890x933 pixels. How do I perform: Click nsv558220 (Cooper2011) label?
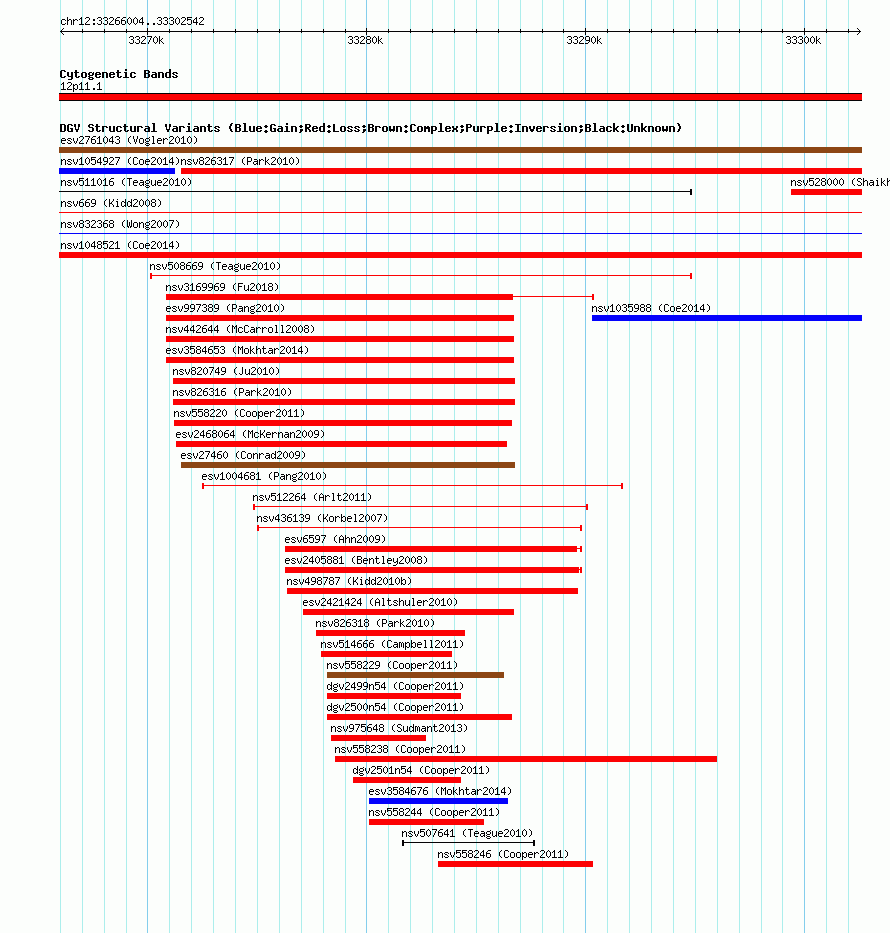239,414
